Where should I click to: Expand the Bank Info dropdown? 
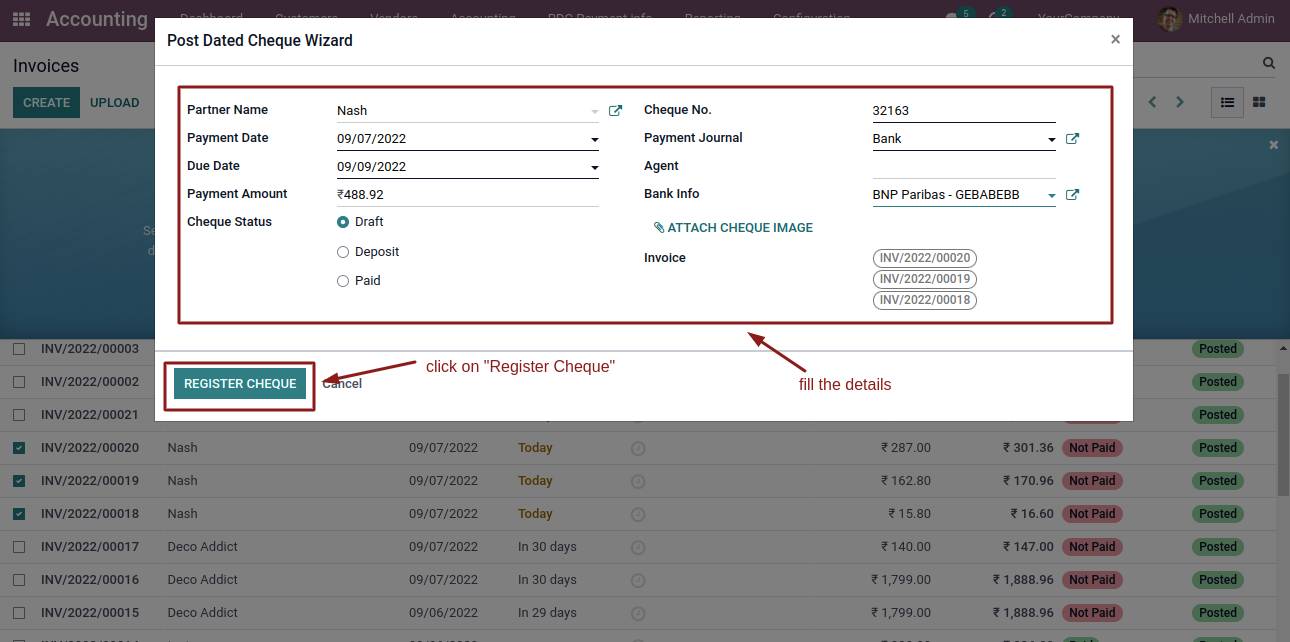point(1051,196)
